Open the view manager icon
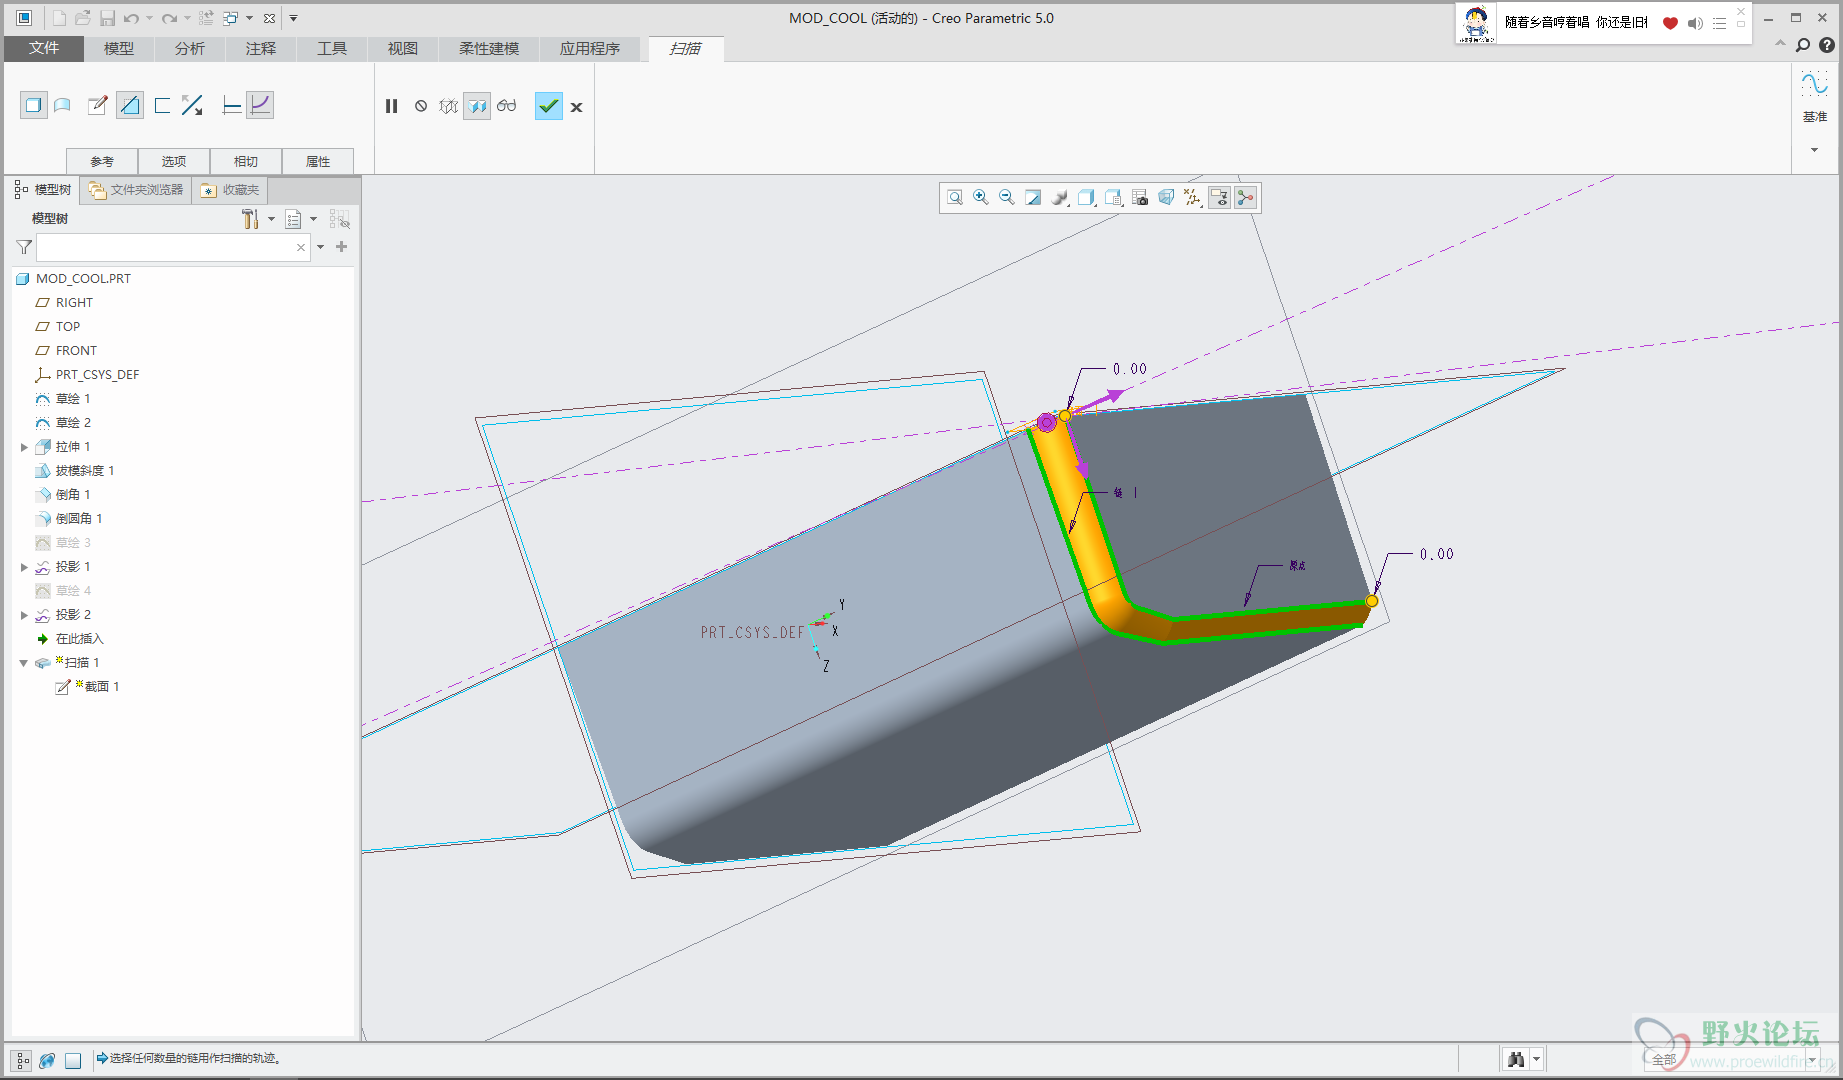Image resolution: width=1843 pixels, height=1080 pixels. pyautogui.click(x=1114, y=198)
